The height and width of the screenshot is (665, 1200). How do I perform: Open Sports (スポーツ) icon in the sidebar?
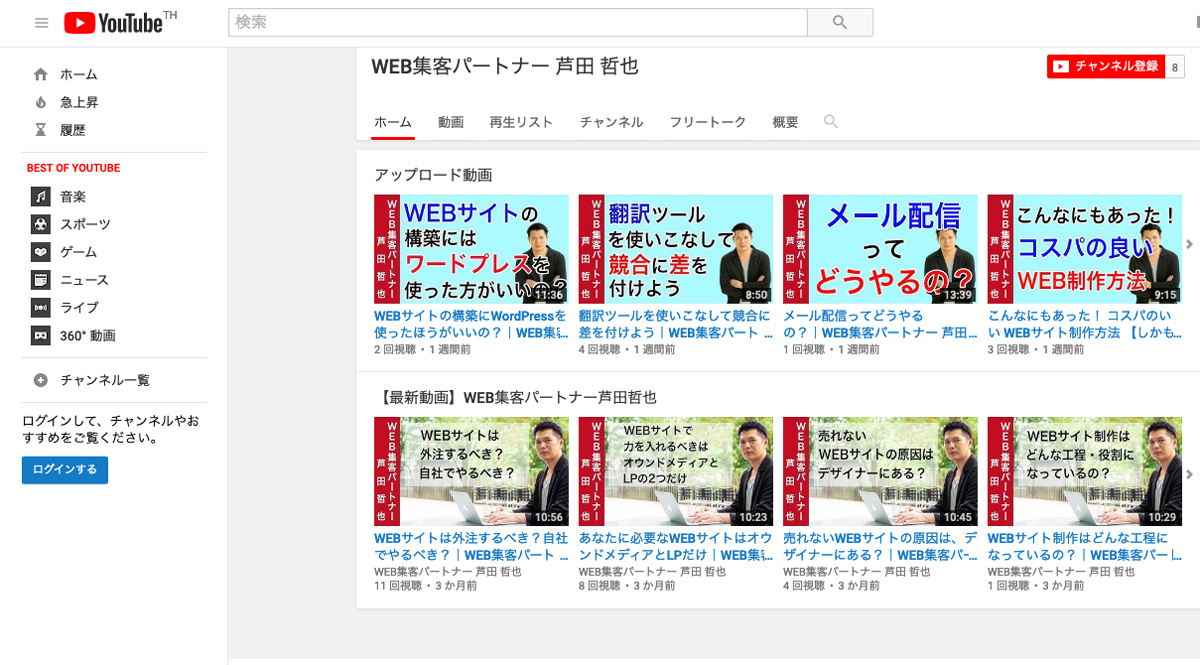41,224
